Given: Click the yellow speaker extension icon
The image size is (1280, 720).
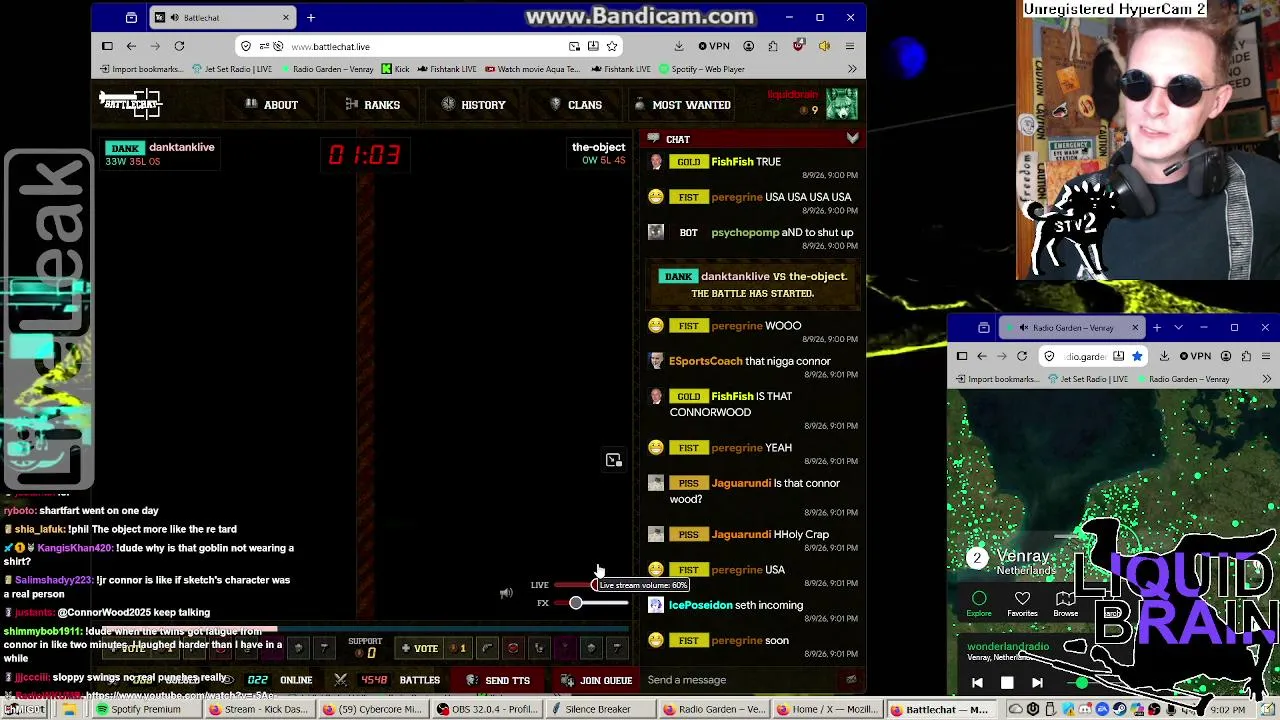Looking at the screenshot, I should (x=824, y=46).
